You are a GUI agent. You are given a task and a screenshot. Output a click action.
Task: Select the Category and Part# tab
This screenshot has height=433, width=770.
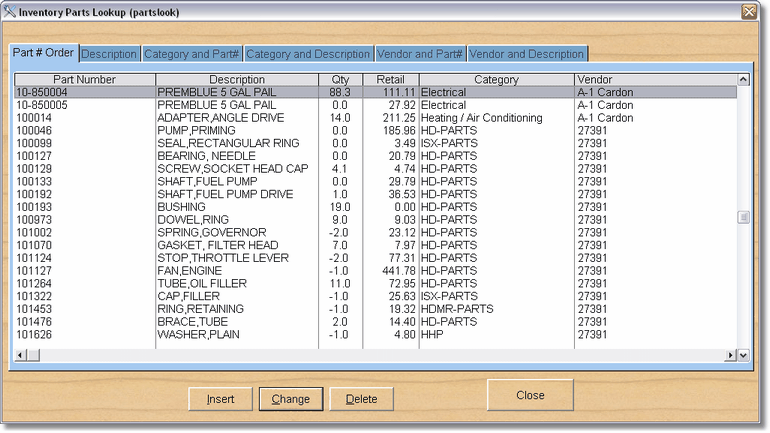192,54
